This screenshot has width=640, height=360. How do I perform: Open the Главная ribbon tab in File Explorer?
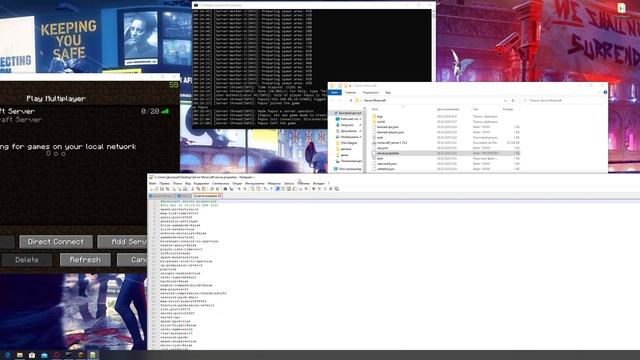[350, 93]
